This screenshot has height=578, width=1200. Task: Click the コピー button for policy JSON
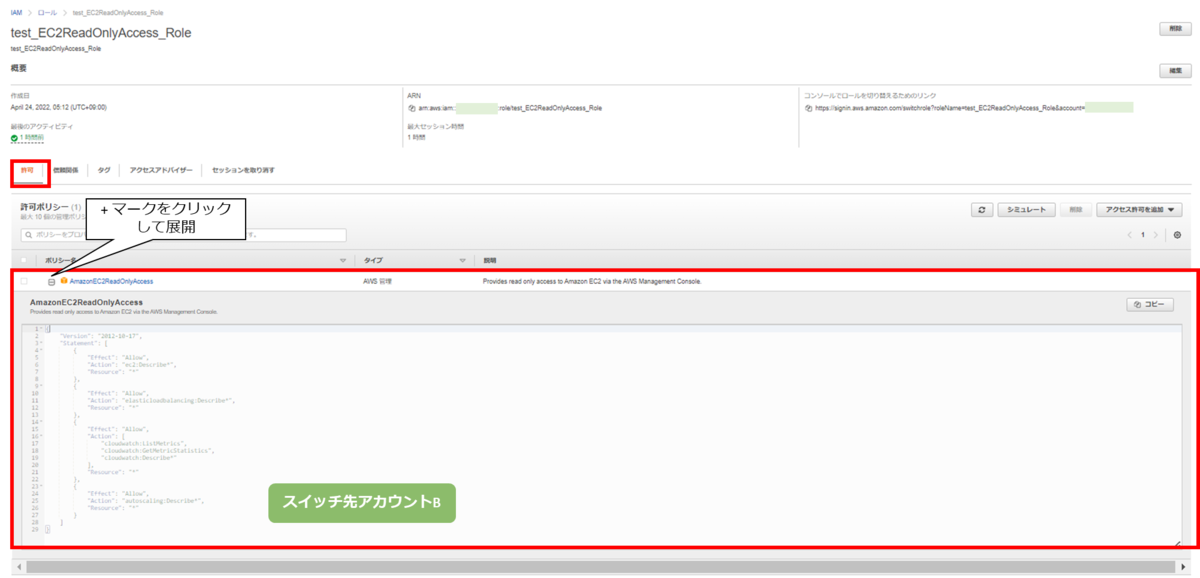tap(1150, 304)
